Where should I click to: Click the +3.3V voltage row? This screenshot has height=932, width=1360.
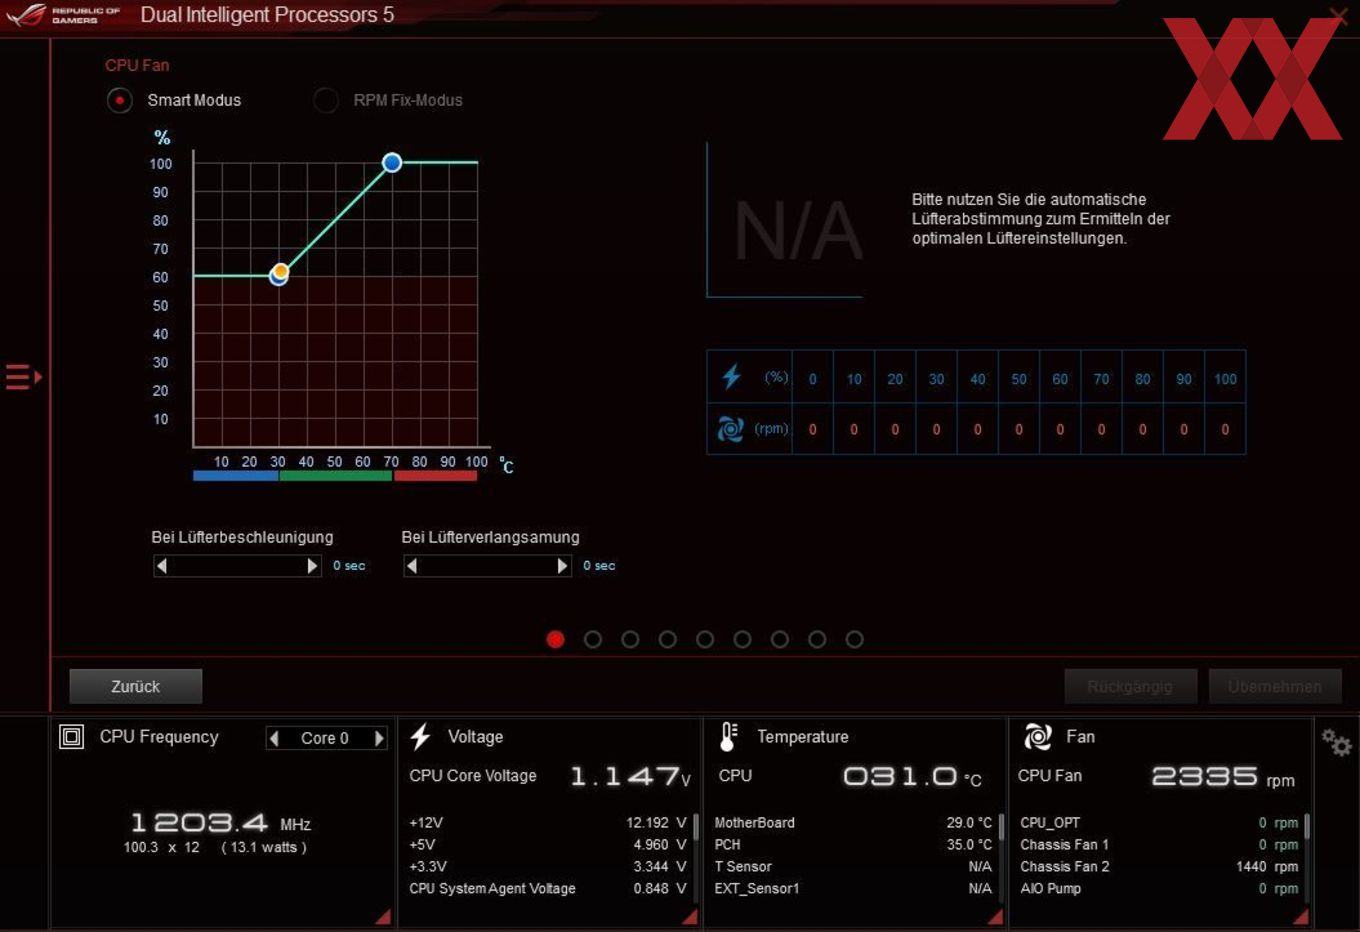tap(548, 867)
